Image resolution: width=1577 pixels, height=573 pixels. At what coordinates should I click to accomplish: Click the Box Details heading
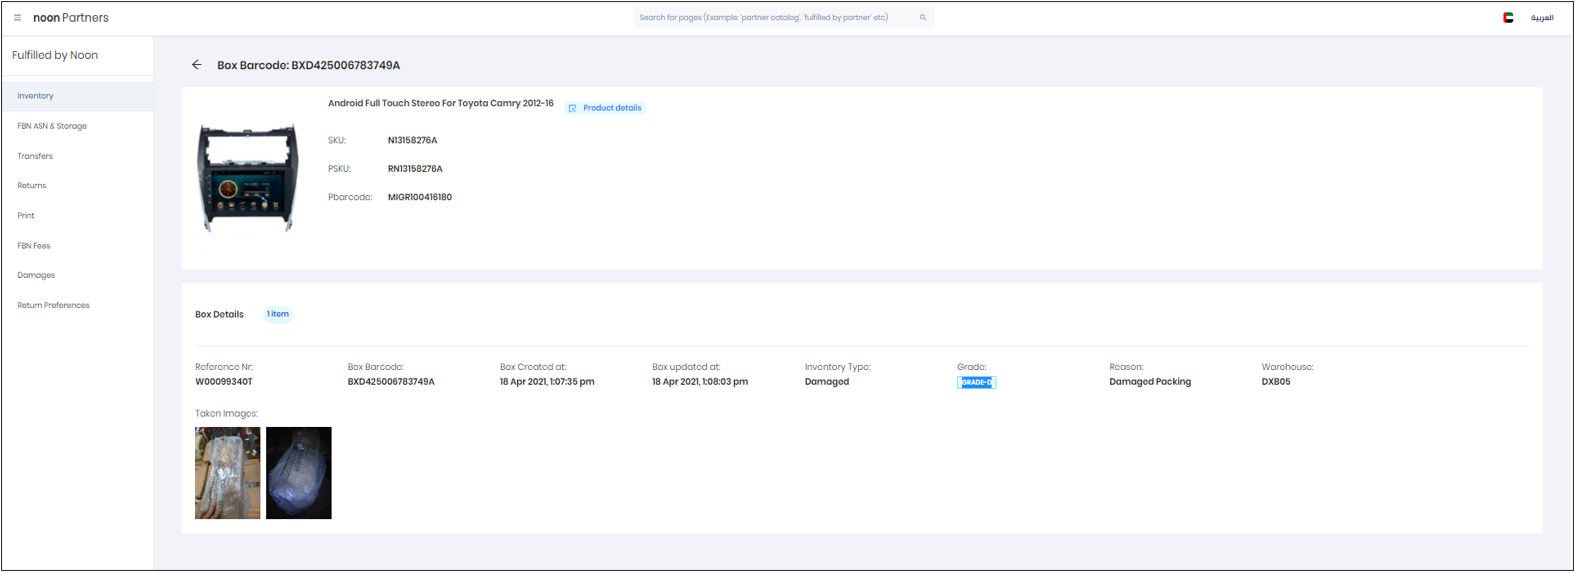point(219,314)
